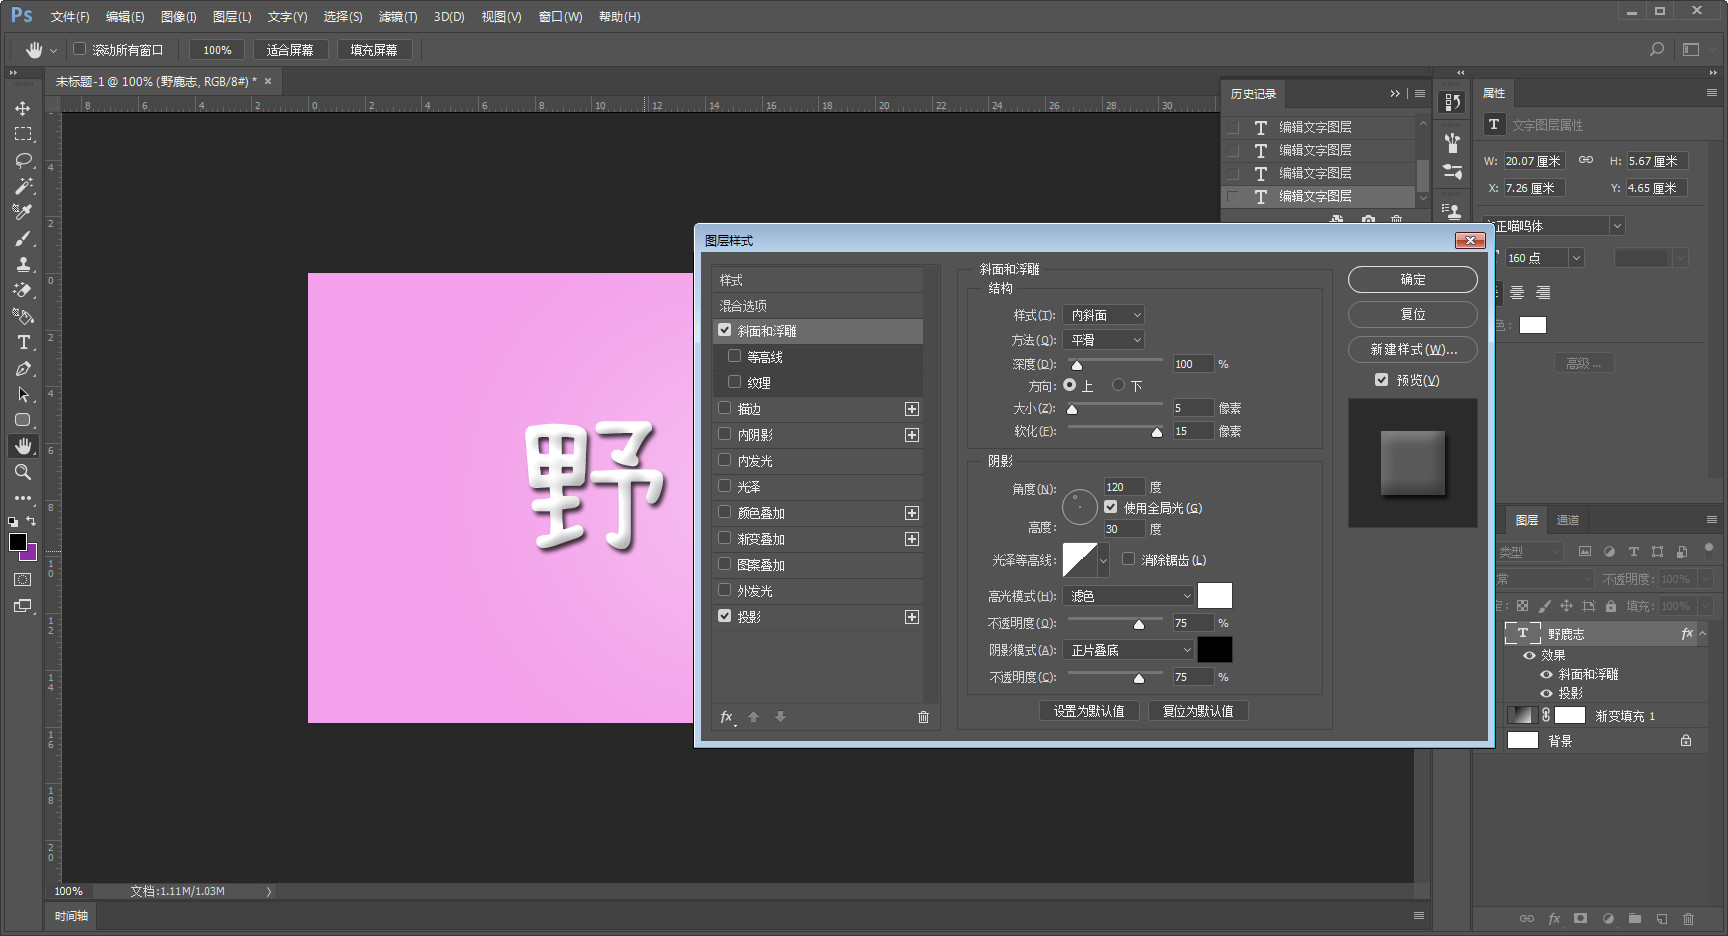Viewport: 1728px width, 936px height.
Task: Toggle the Preview (预览) checkbox
Action: click(x=1382, y=380)
